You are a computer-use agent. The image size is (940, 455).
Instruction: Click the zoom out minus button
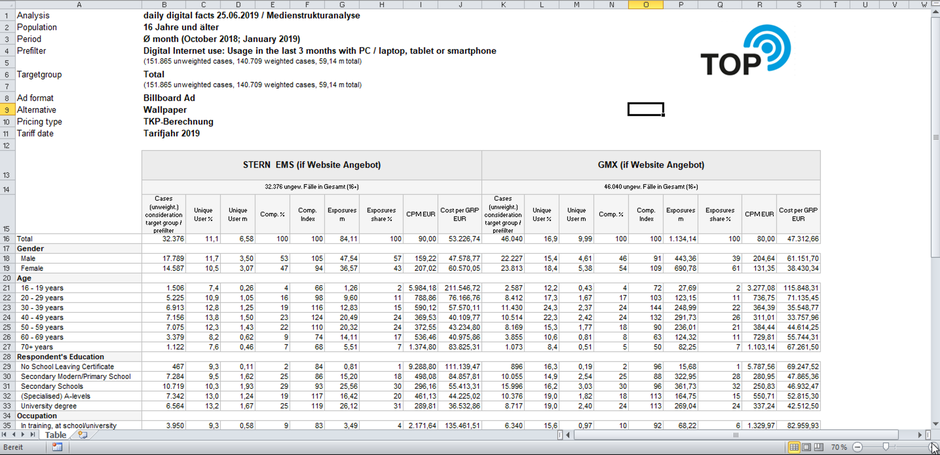tap(857, 447)
